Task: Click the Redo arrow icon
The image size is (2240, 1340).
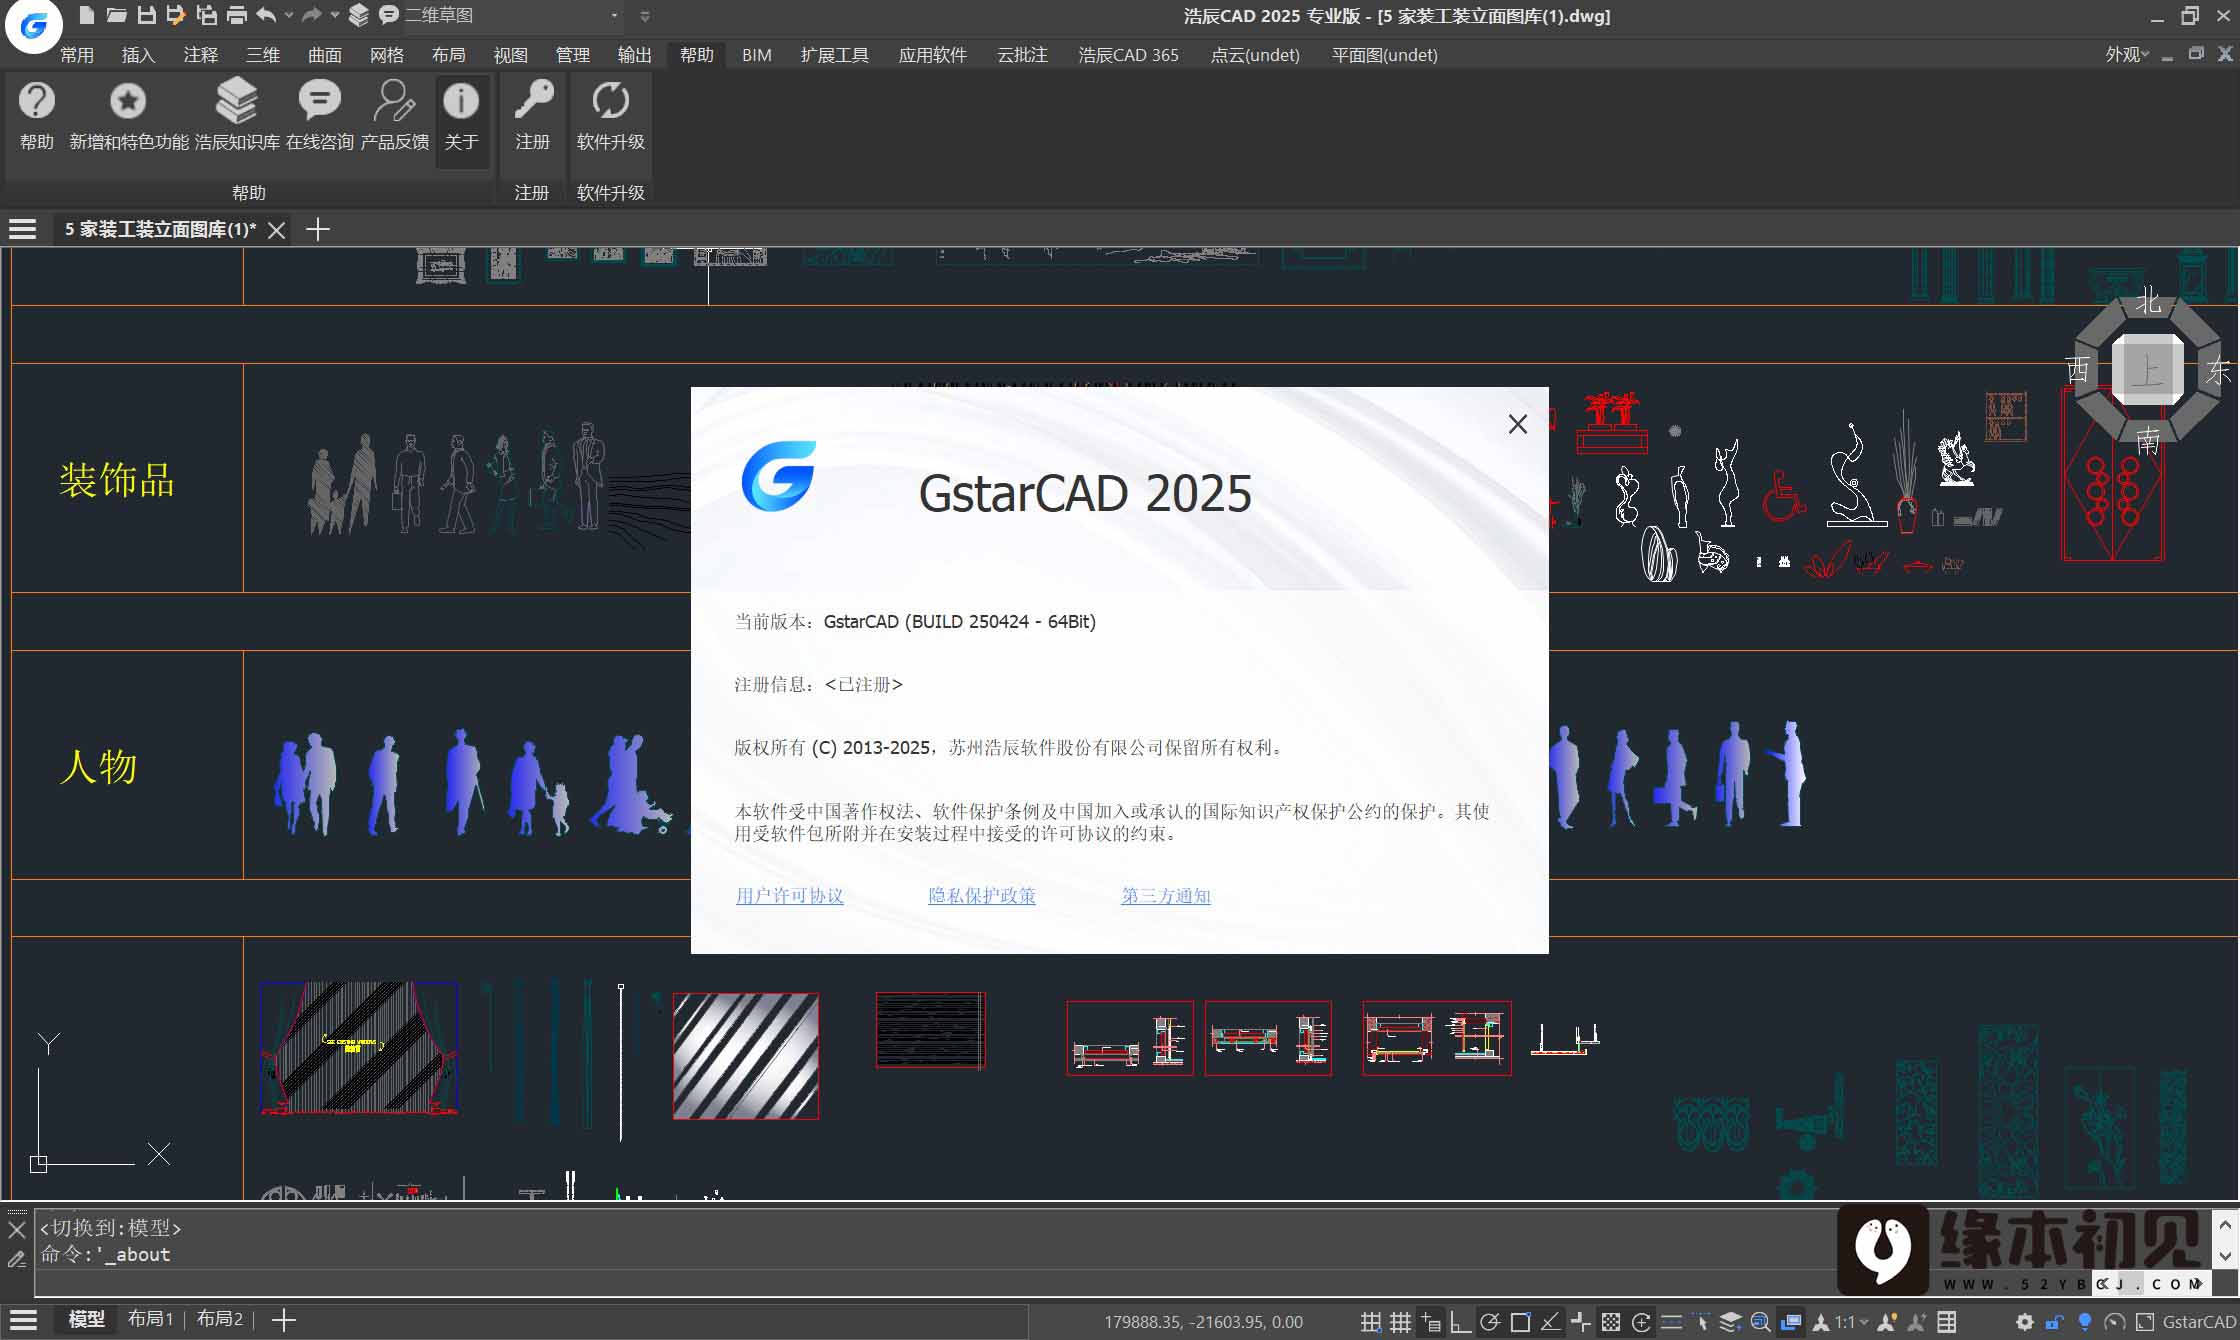Action: click(311, 15)
